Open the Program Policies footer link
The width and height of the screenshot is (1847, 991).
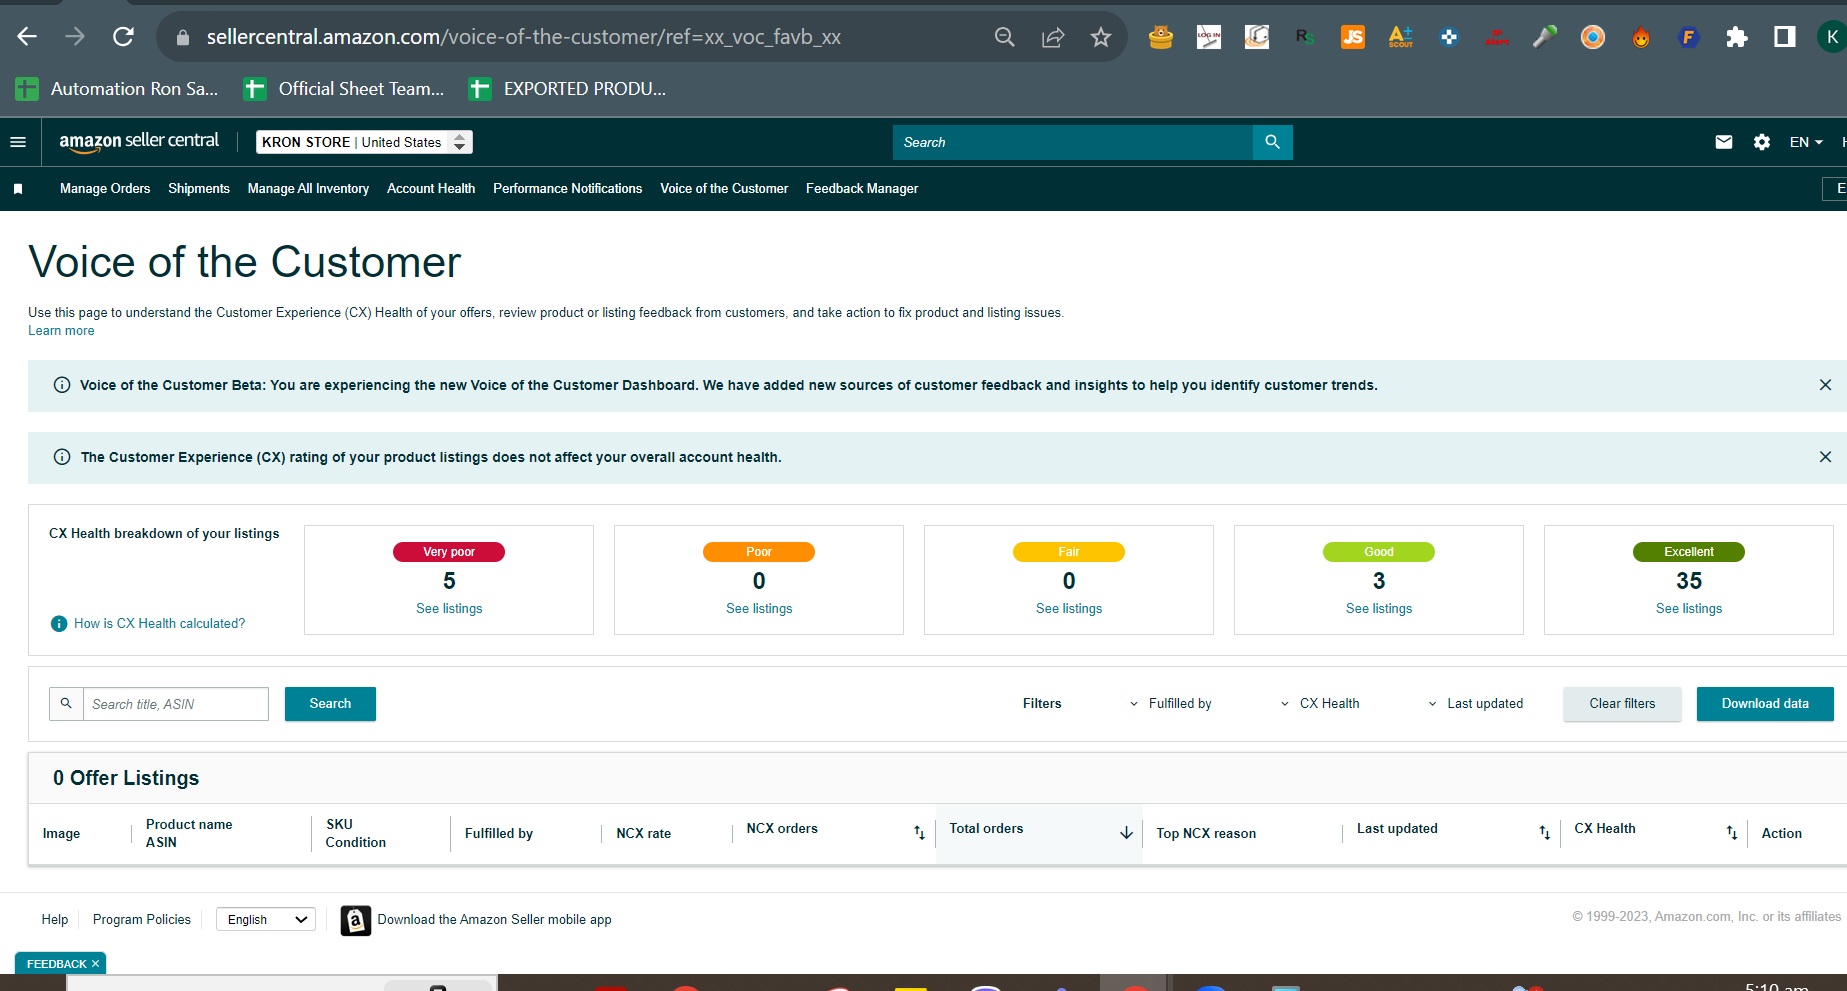[x=142, y=920]
